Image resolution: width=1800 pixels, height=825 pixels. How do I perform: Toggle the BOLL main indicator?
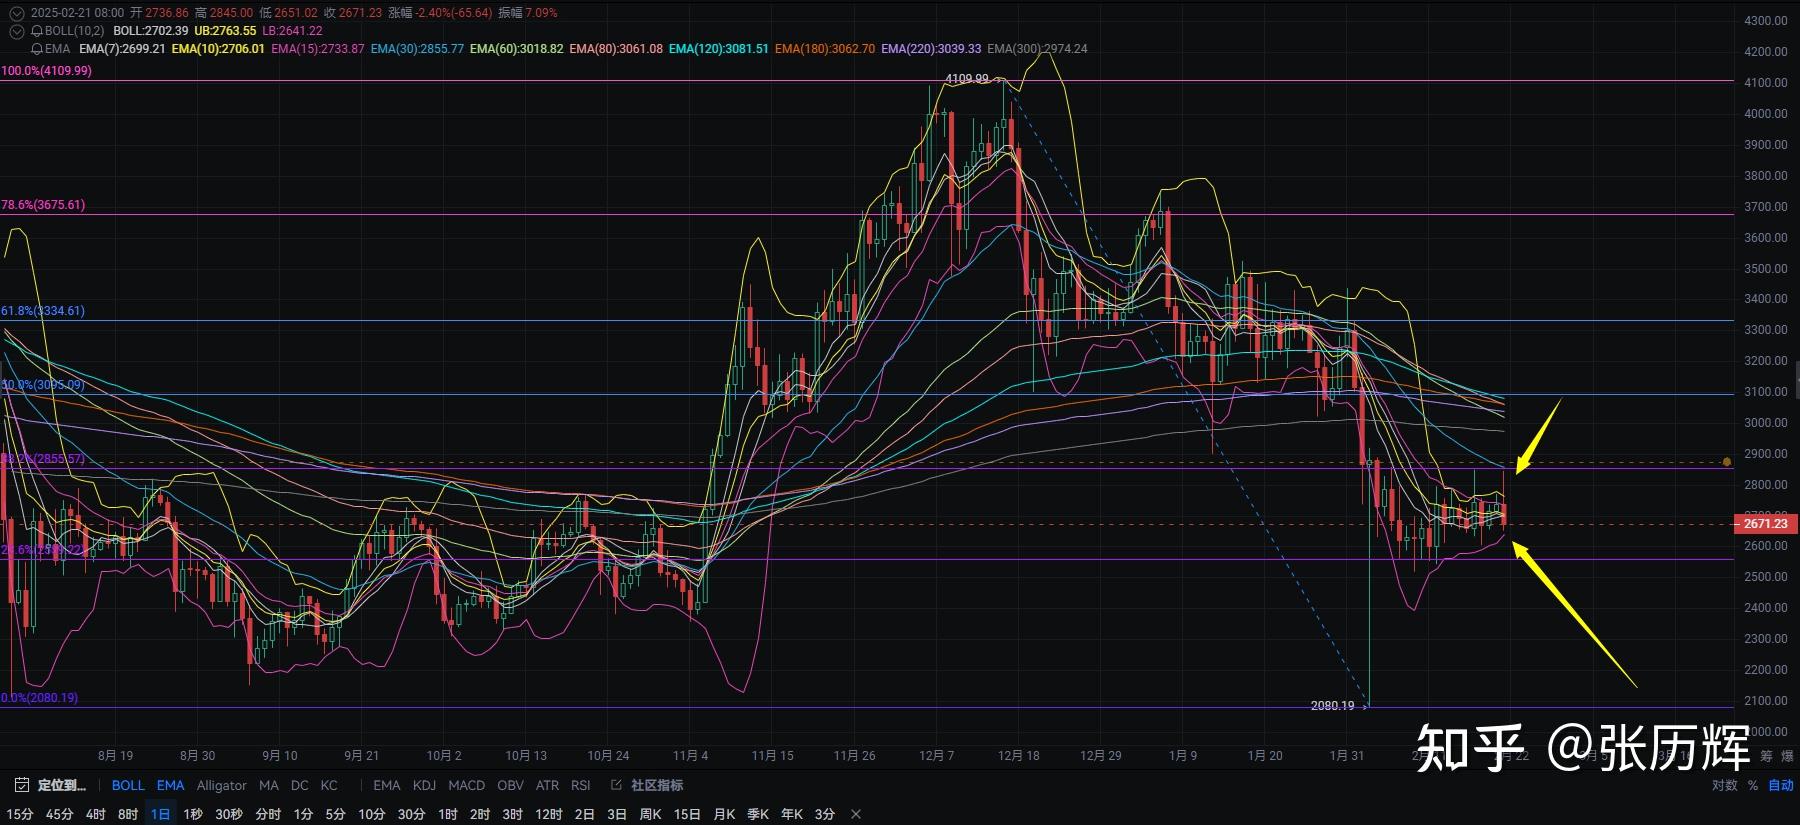pos(128,786)
